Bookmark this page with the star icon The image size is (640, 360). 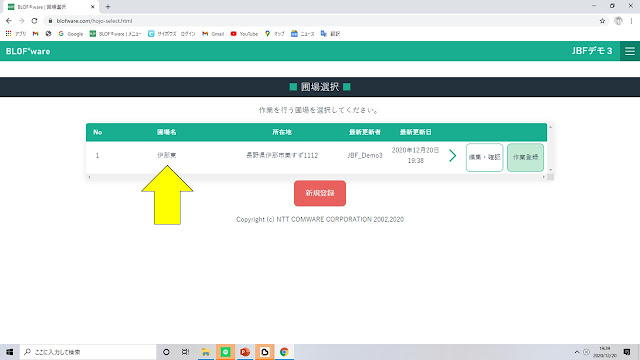(602, 21)
